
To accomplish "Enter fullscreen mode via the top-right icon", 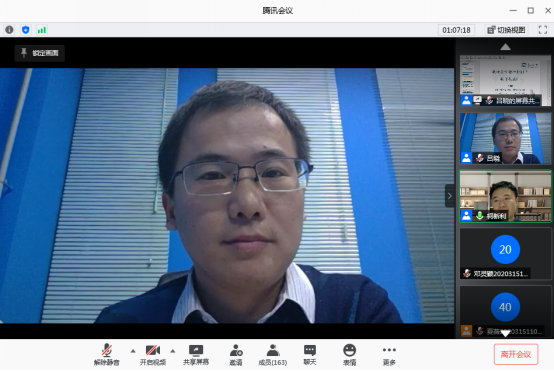I will point(543,30).
